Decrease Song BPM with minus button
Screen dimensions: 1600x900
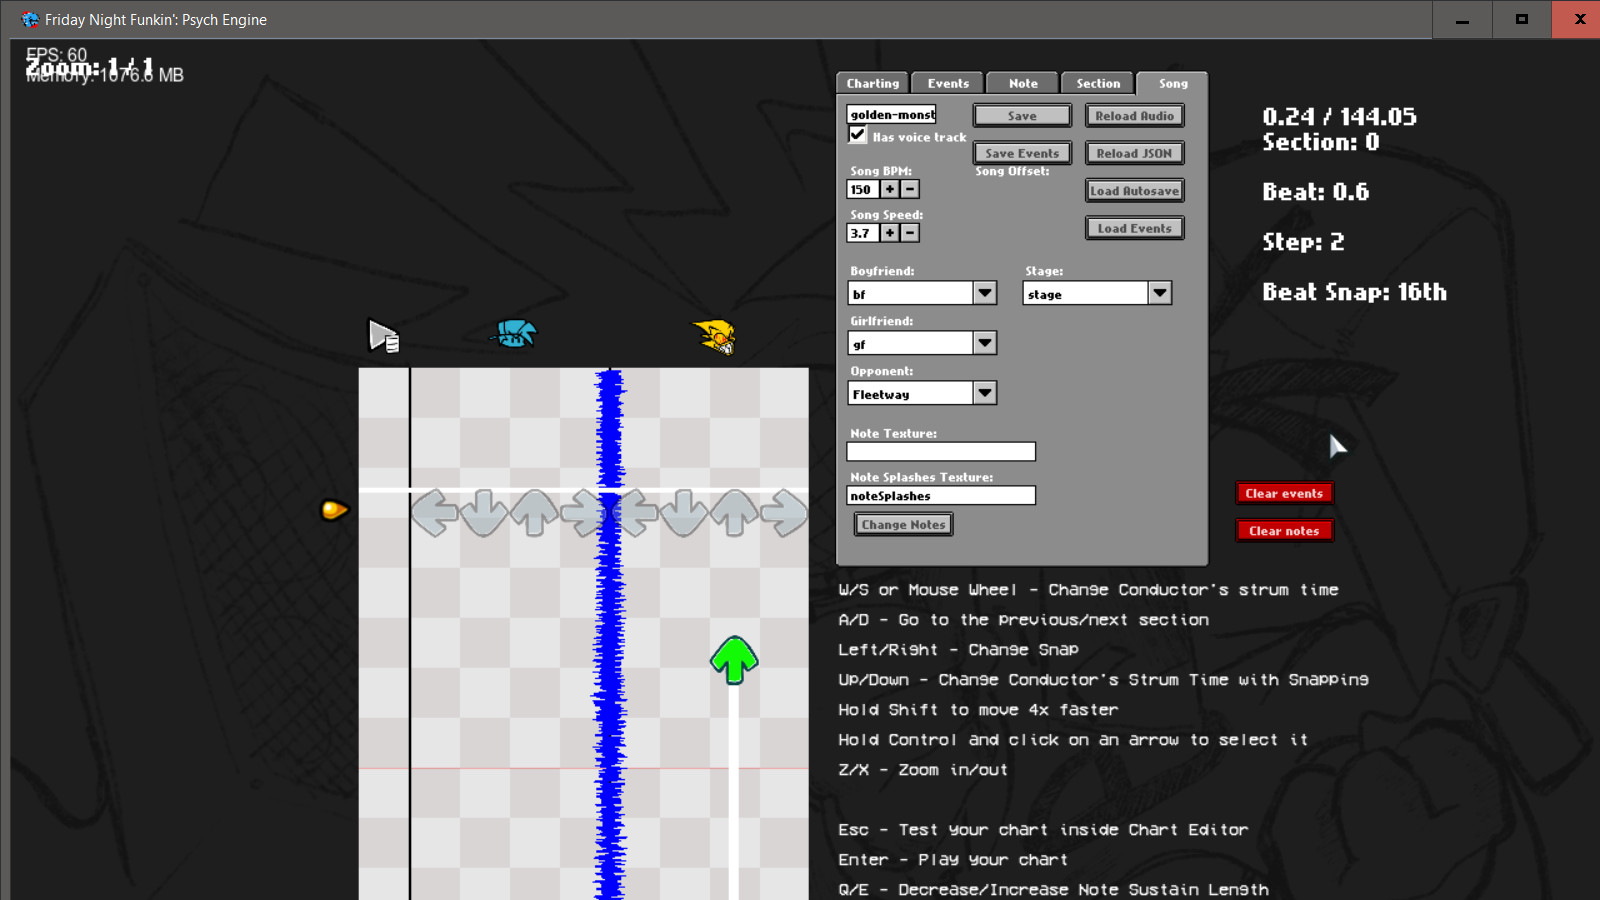[910, 189]
